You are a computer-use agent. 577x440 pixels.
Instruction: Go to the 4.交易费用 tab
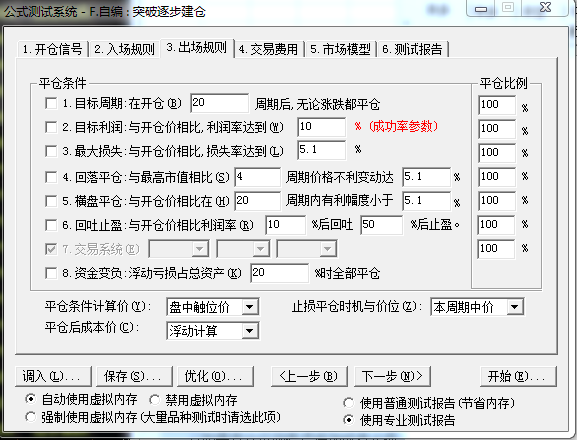[x=268, y=49]
